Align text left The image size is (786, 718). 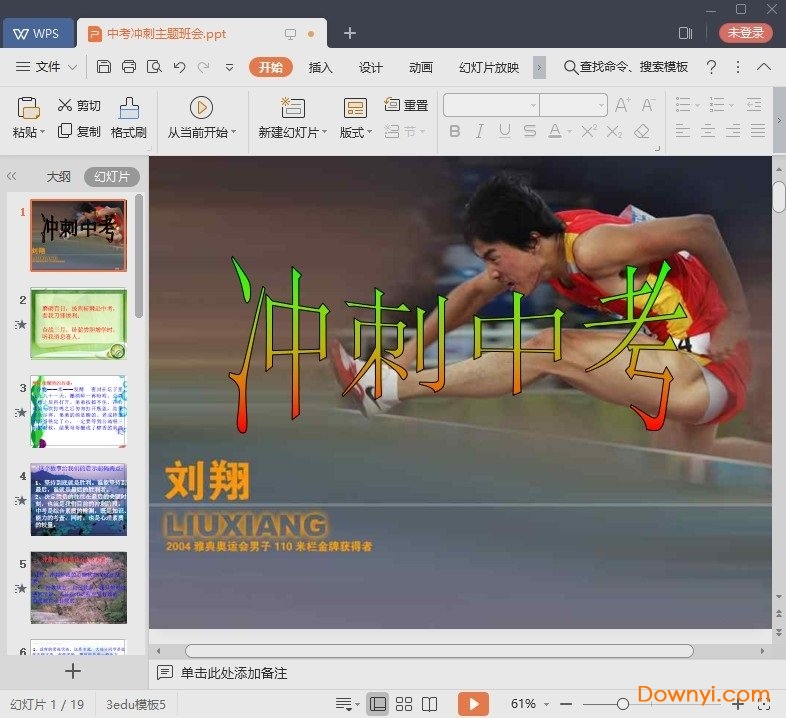(683, 131)
